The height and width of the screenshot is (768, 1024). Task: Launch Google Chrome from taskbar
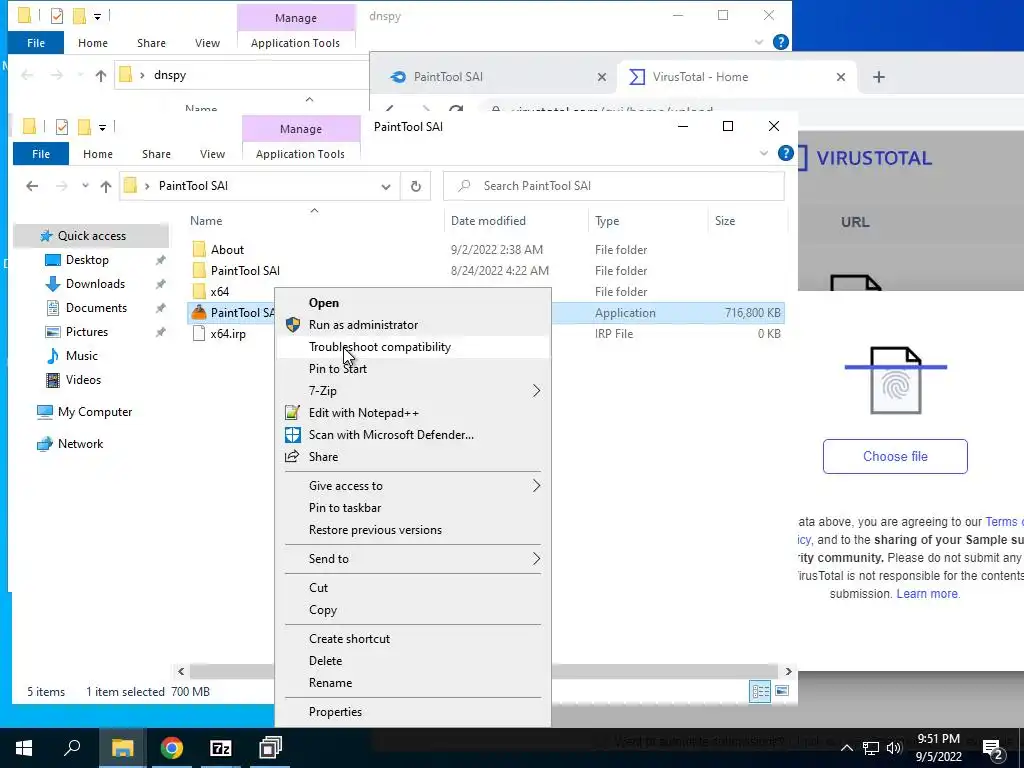tap(172, 748)
